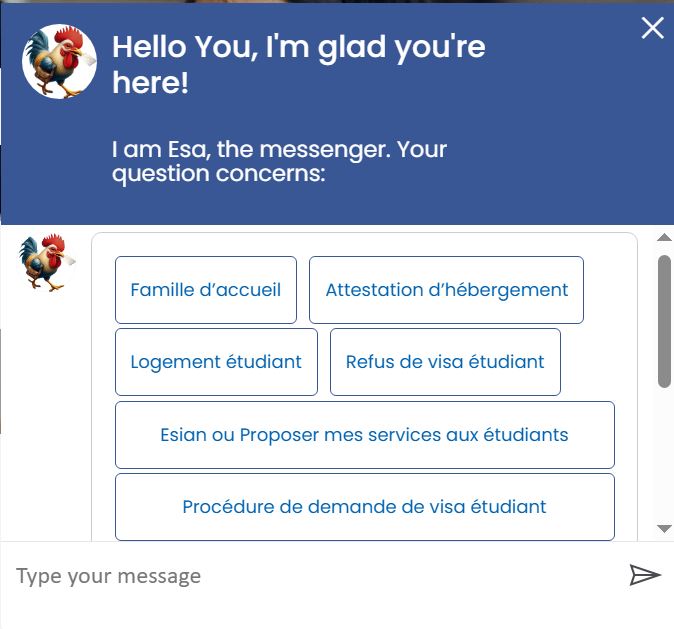
Task: Open Procédure de demande de visa étudiant
Action: (365, 507)
